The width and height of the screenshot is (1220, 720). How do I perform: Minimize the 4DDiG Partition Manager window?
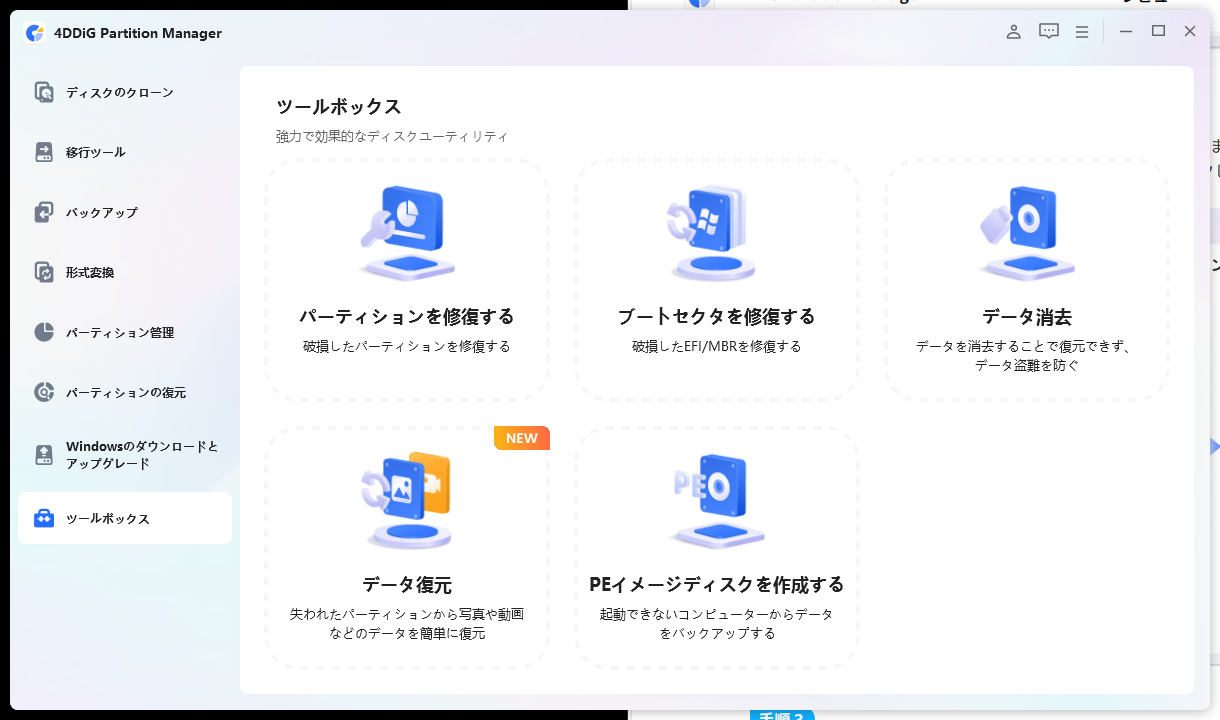coord(1126,32)
